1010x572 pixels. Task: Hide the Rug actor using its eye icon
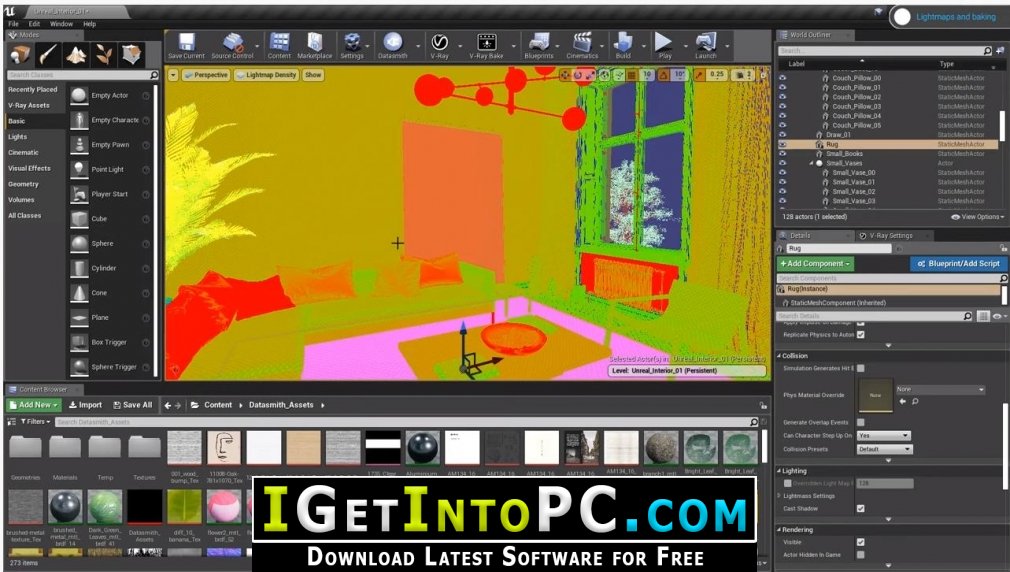click(x=783, y=144)
